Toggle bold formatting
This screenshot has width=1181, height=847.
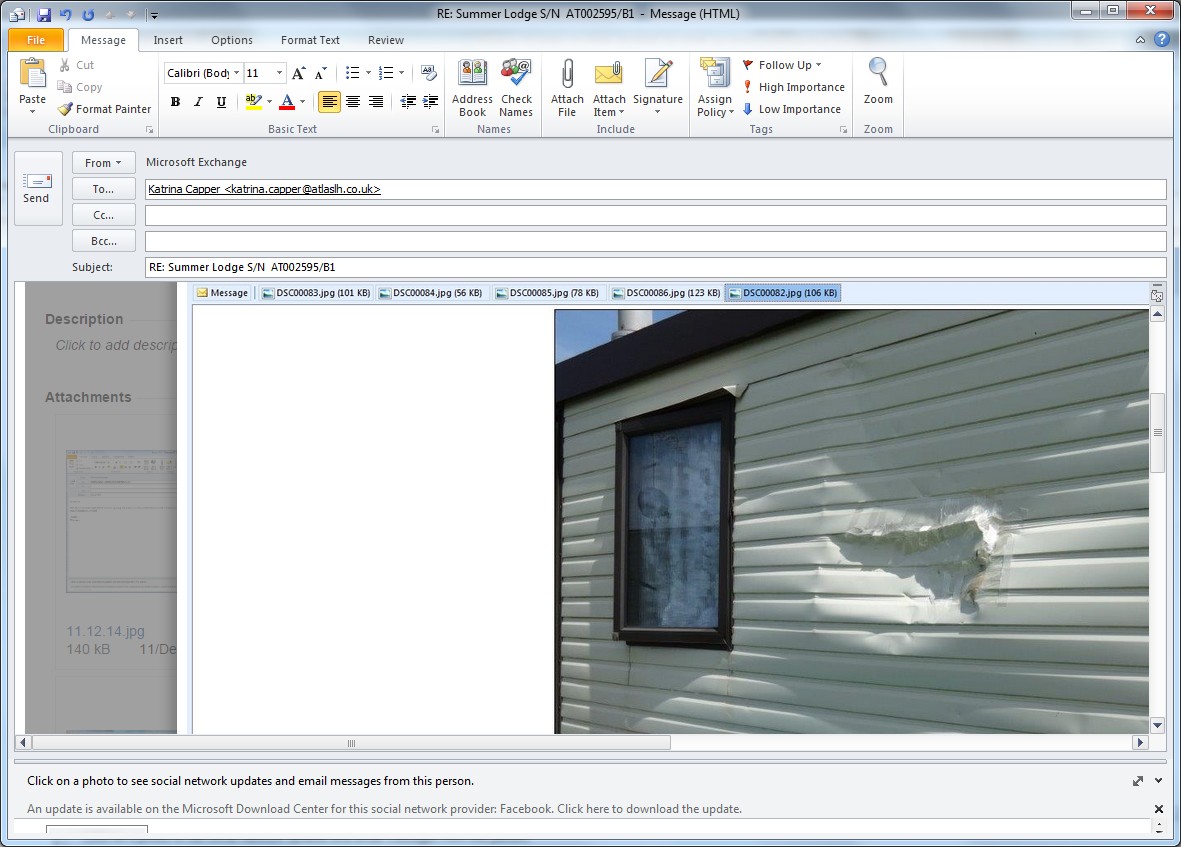click(175, 102)
